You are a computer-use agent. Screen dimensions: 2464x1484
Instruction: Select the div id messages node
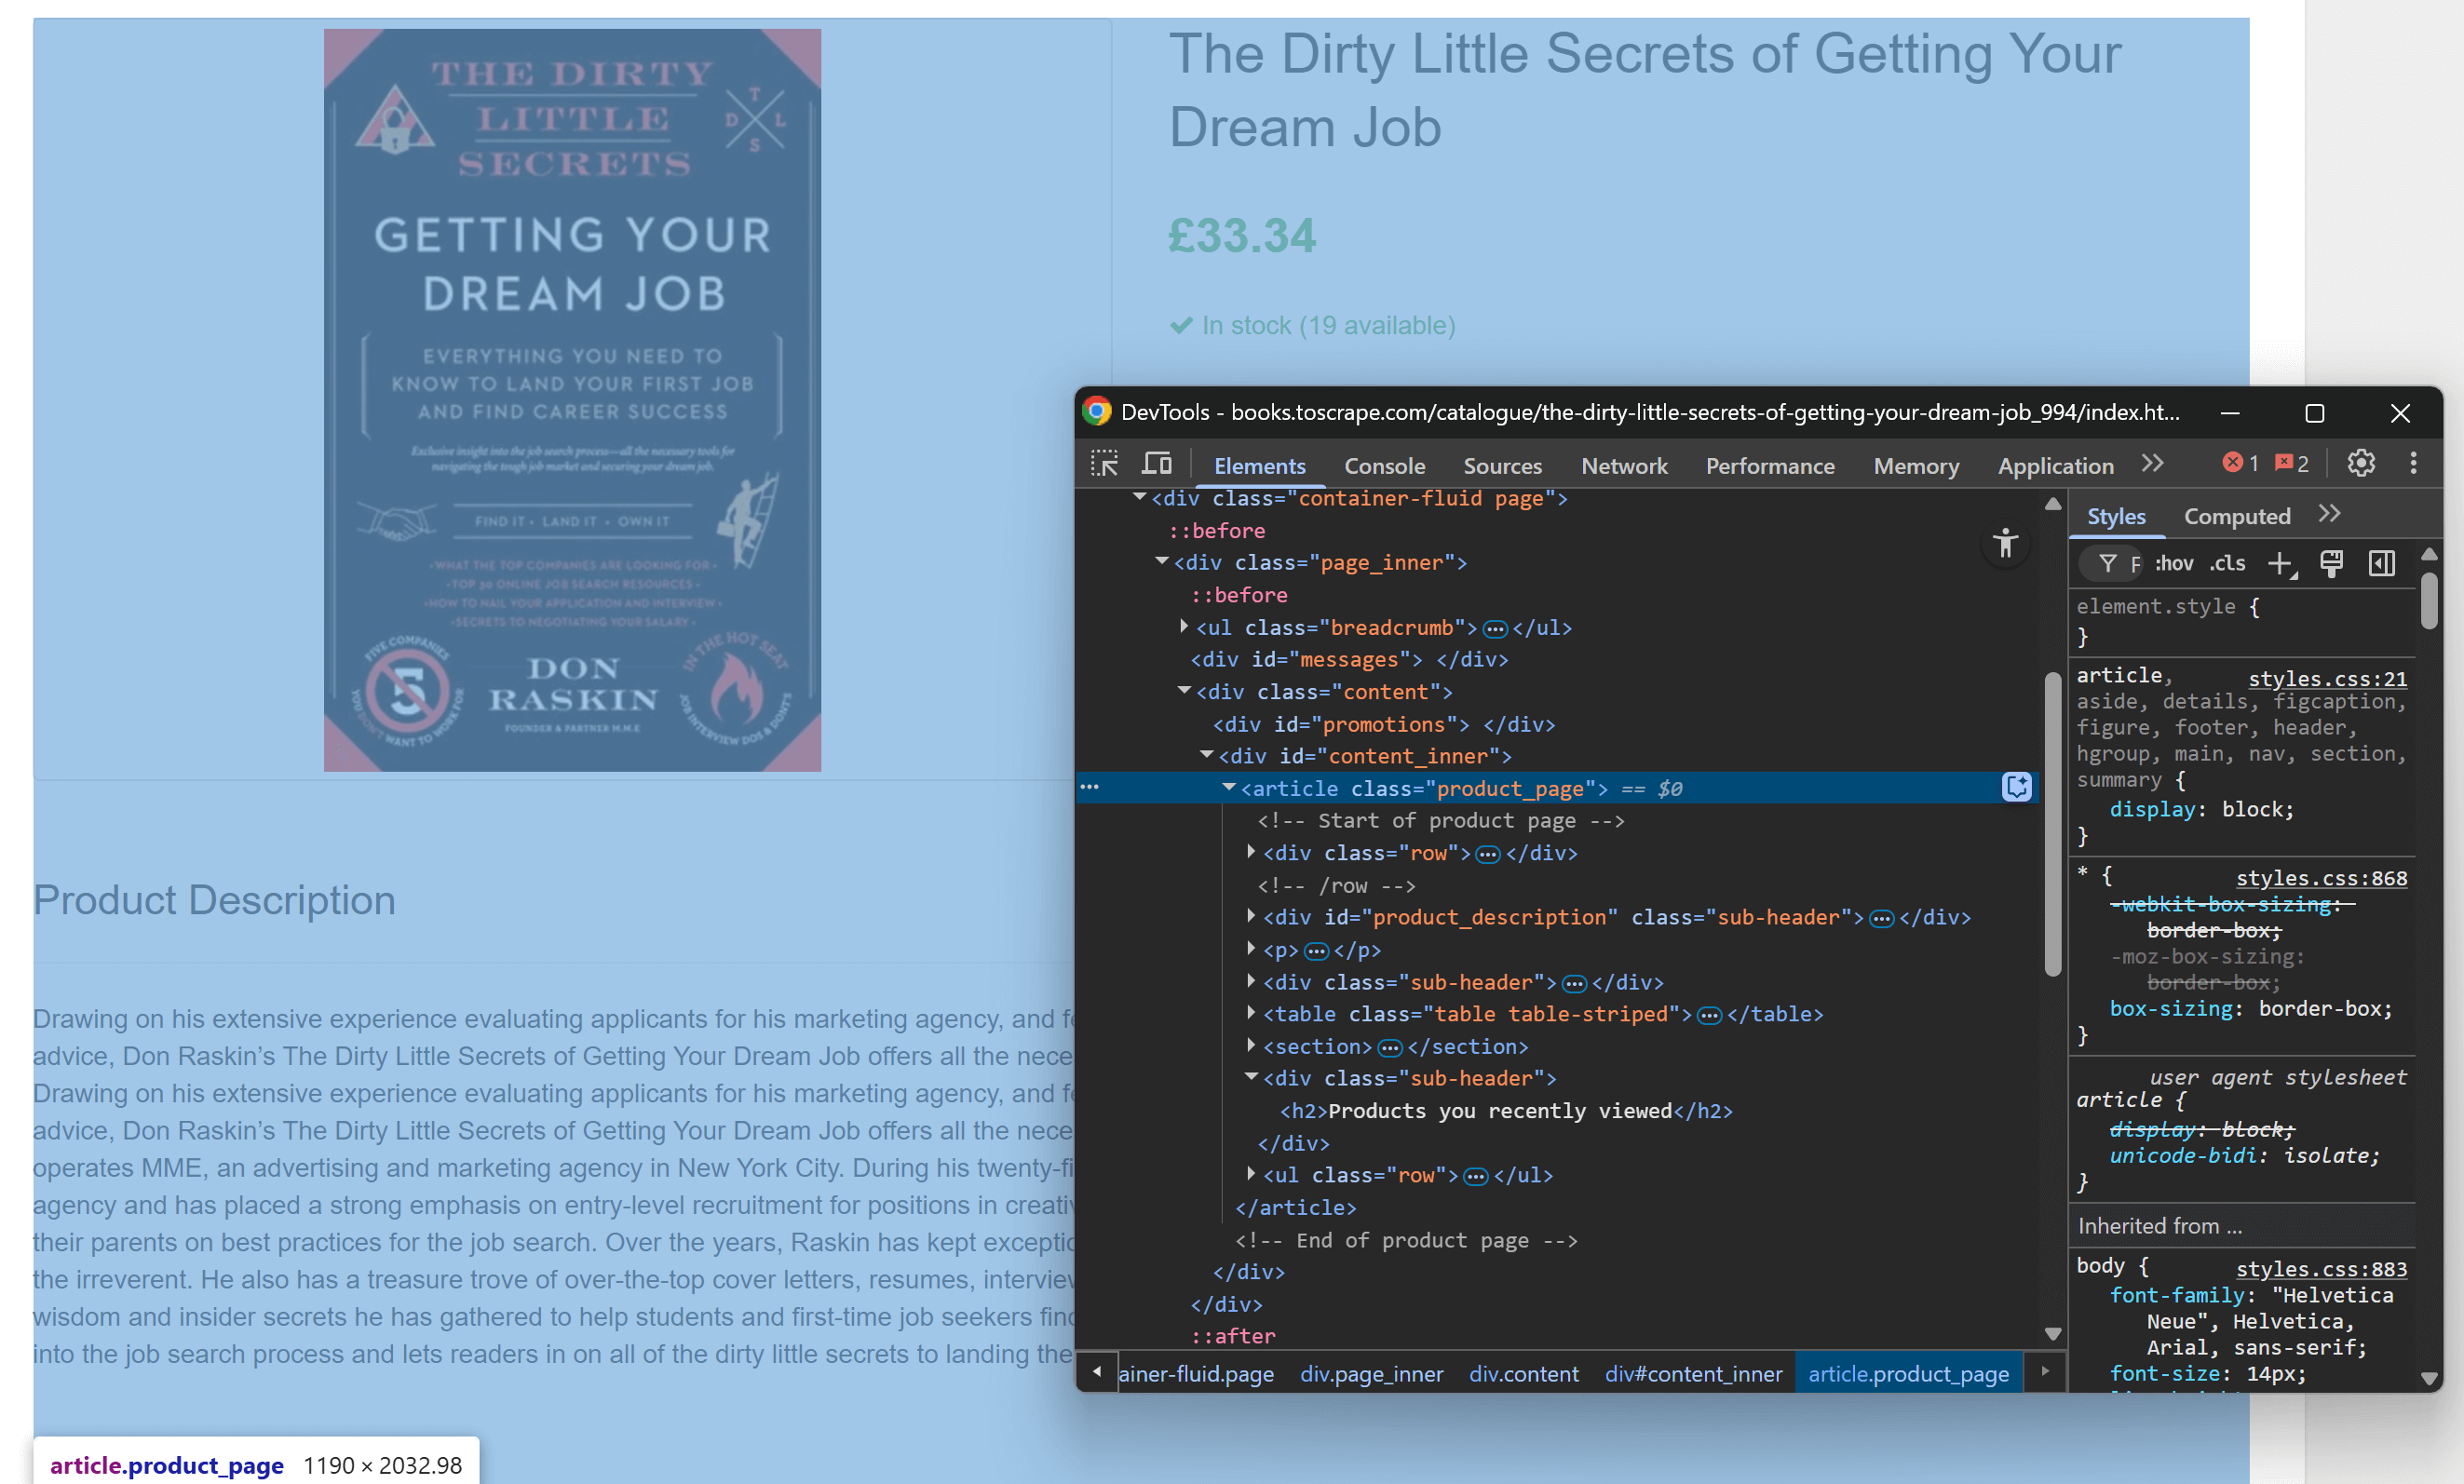click(x=1349, y=660)
